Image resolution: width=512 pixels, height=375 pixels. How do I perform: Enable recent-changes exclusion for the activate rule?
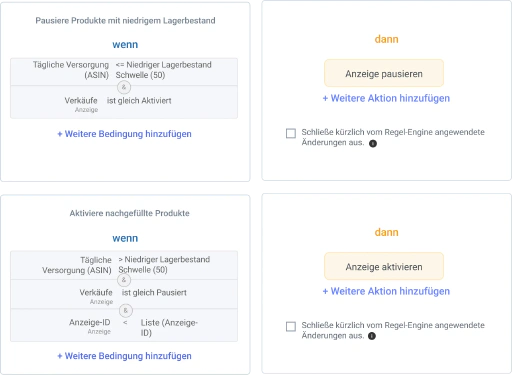click(291, 326)
